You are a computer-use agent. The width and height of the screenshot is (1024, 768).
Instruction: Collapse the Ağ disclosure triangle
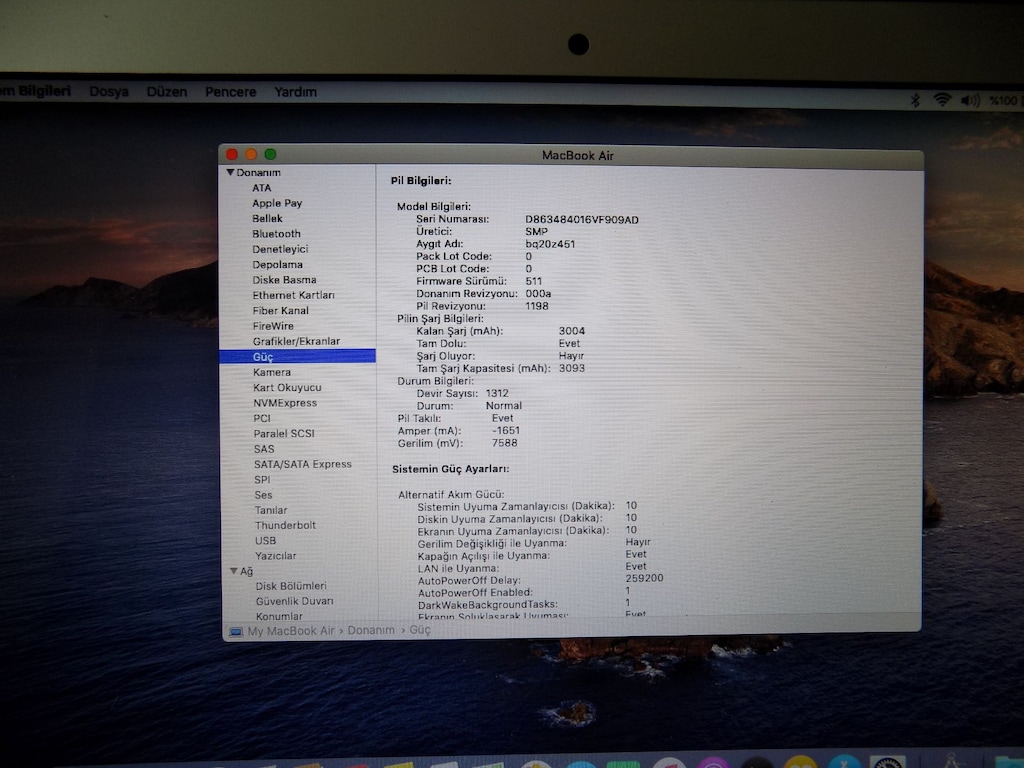(x=233, y=571)
